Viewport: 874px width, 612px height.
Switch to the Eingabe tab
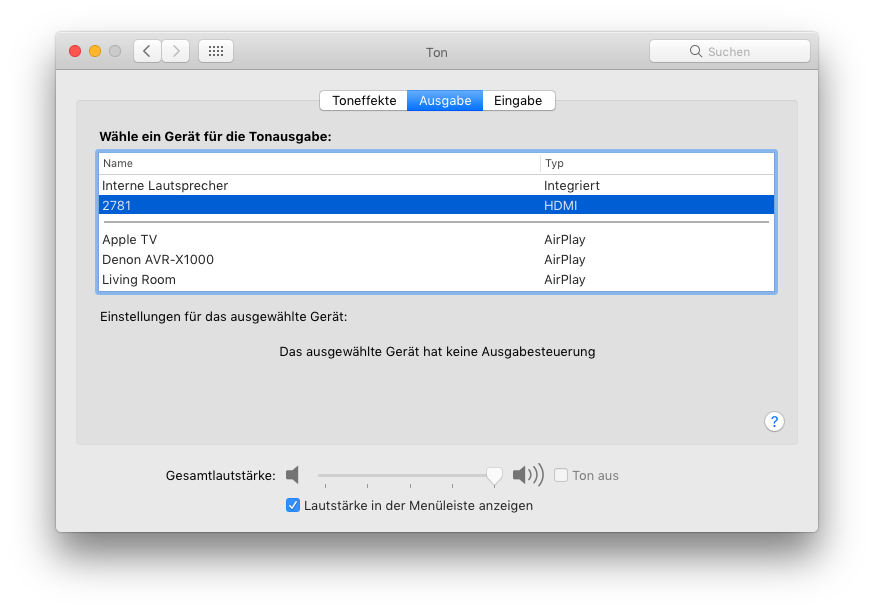pos(518,100)
